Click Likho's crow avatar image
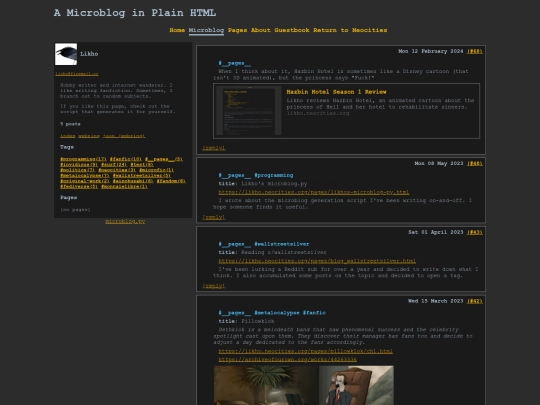Viewport: 540px width, 405px height. click(x=66, y=54)
